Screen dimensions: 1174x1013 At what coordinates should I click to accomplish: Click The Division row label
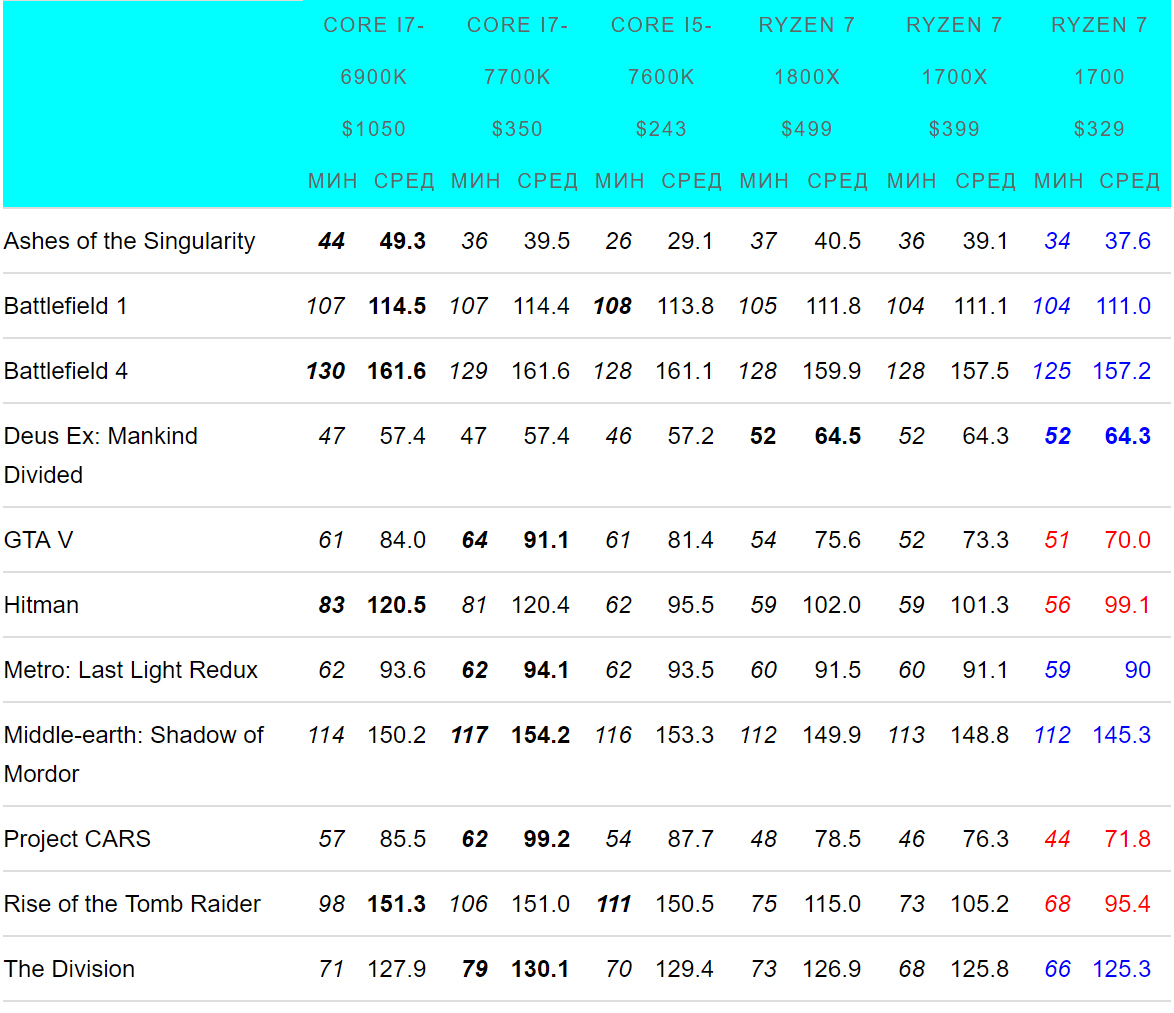69,969
